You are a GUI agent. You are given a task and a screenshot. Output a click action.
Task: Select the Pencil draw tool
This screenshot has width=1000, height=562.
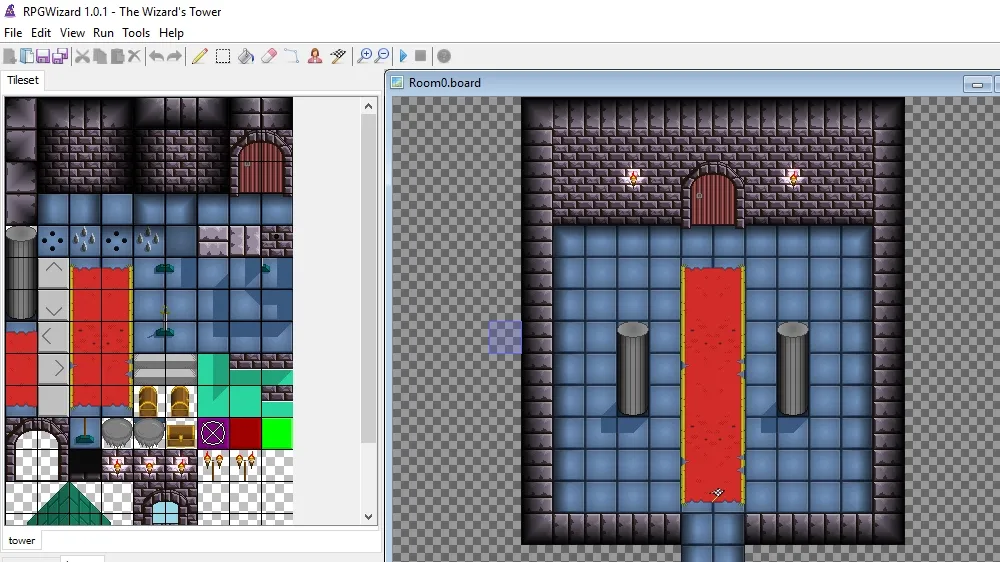click(x=199, y=56)
